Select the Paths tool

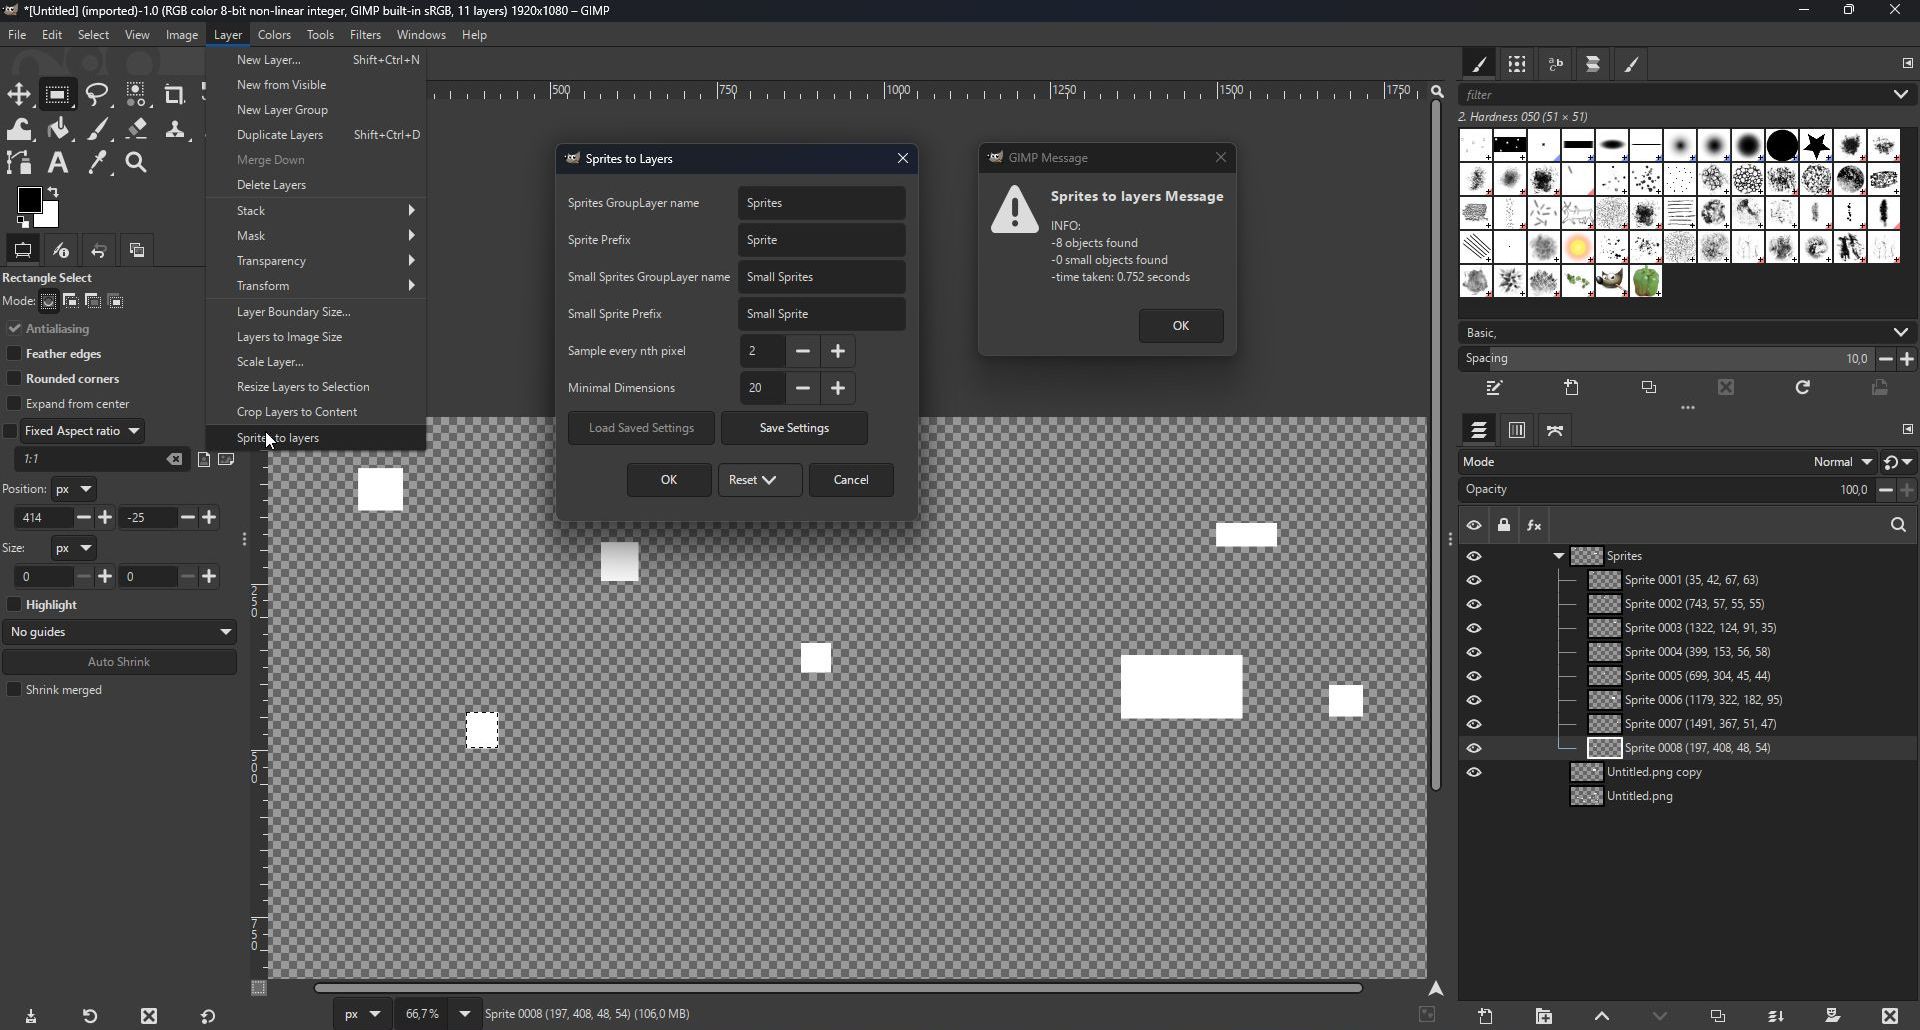(x=19, y=163)
